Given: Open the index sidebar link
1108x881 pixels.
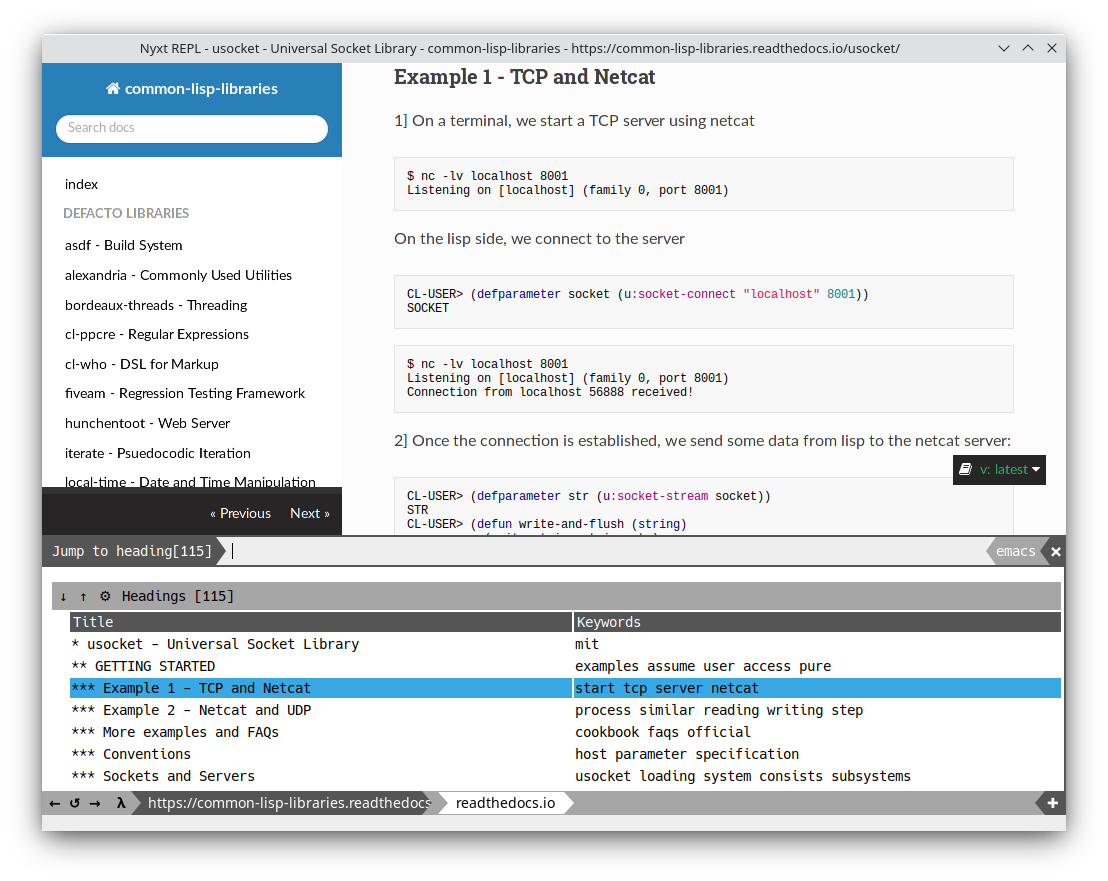Looking at the screenshot, I should pos(81,184).
